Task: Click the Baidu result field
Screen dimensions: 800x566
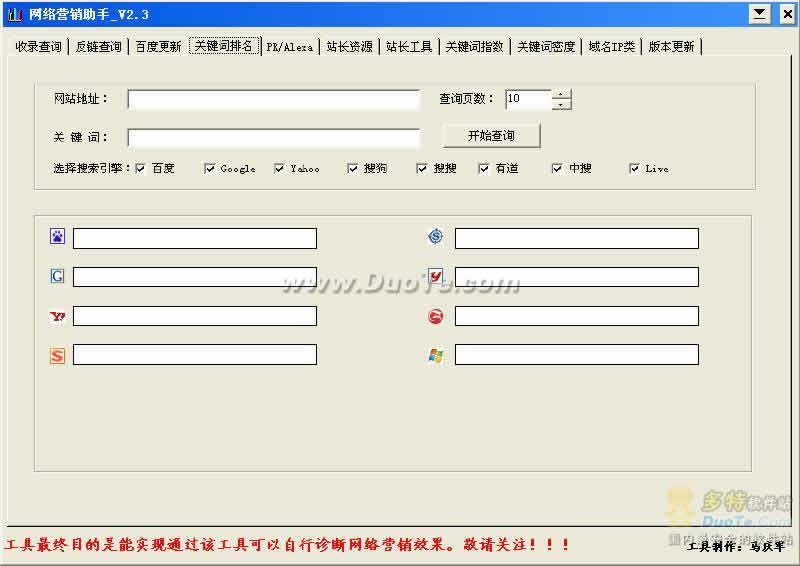Action: [x=195, y=238]
